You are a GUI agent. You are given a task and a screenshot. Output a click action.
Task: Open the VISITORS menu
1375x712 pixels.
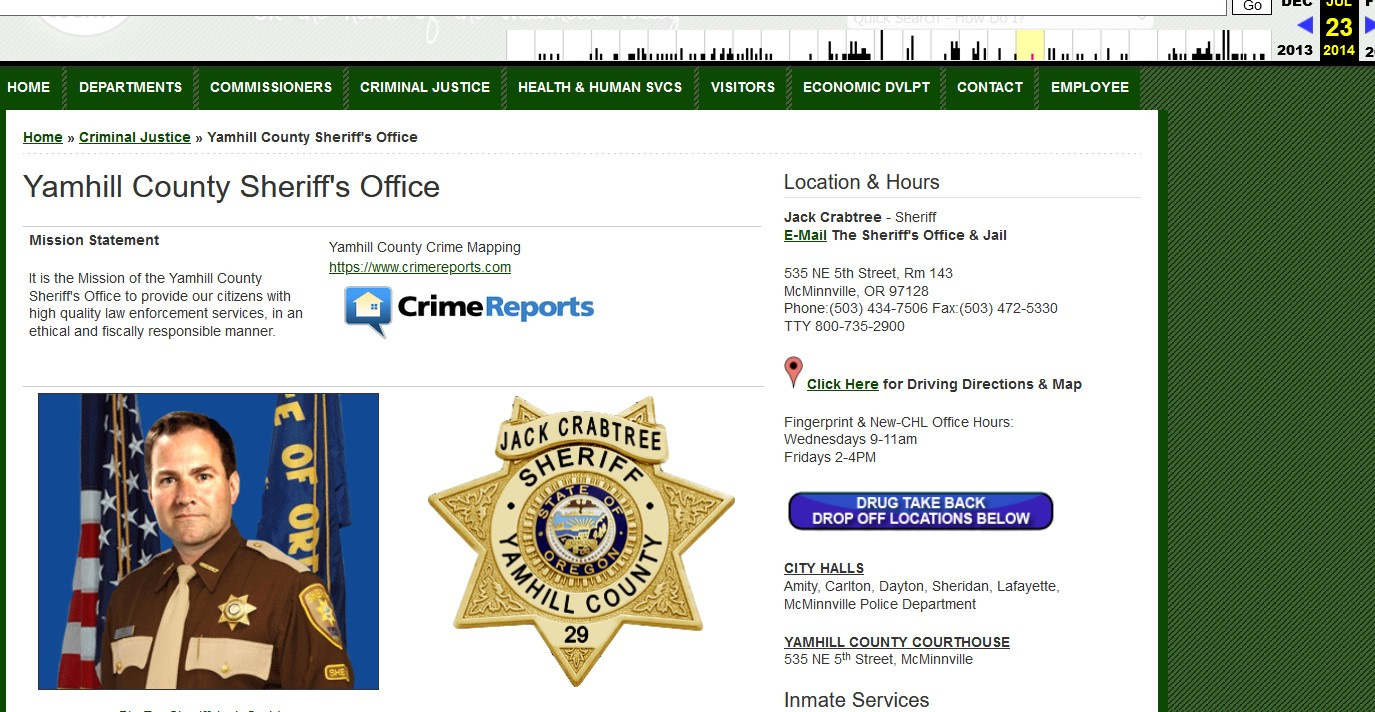tap(743, 88)
